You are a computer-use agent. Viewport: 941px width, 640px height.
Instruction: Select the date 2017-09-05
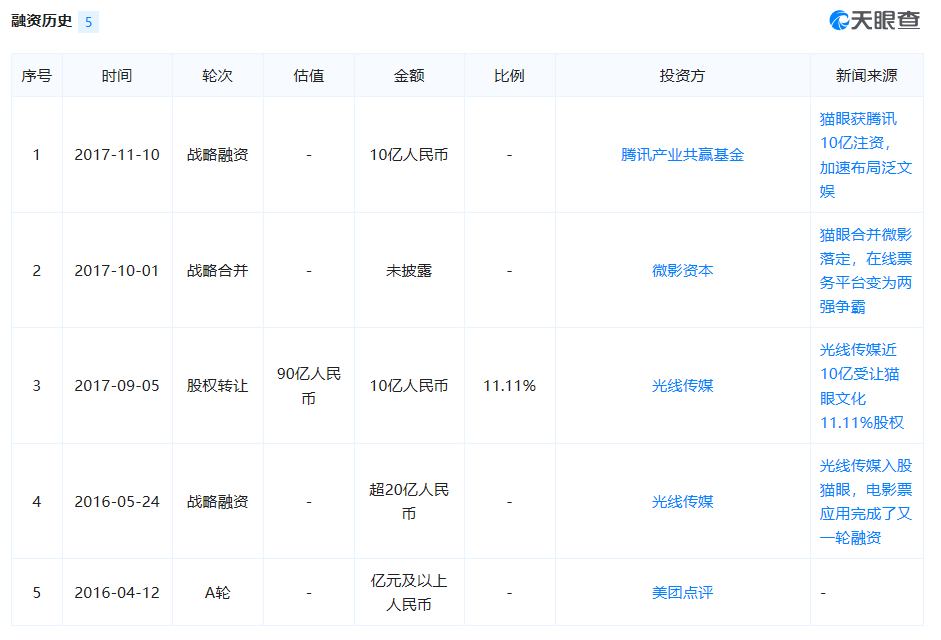tap(117, 386)
